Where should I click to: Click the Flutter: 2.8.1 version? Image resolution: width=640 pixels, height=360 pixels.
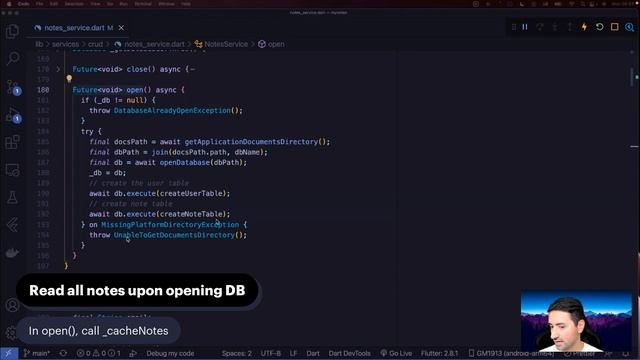tap(440, 353)
